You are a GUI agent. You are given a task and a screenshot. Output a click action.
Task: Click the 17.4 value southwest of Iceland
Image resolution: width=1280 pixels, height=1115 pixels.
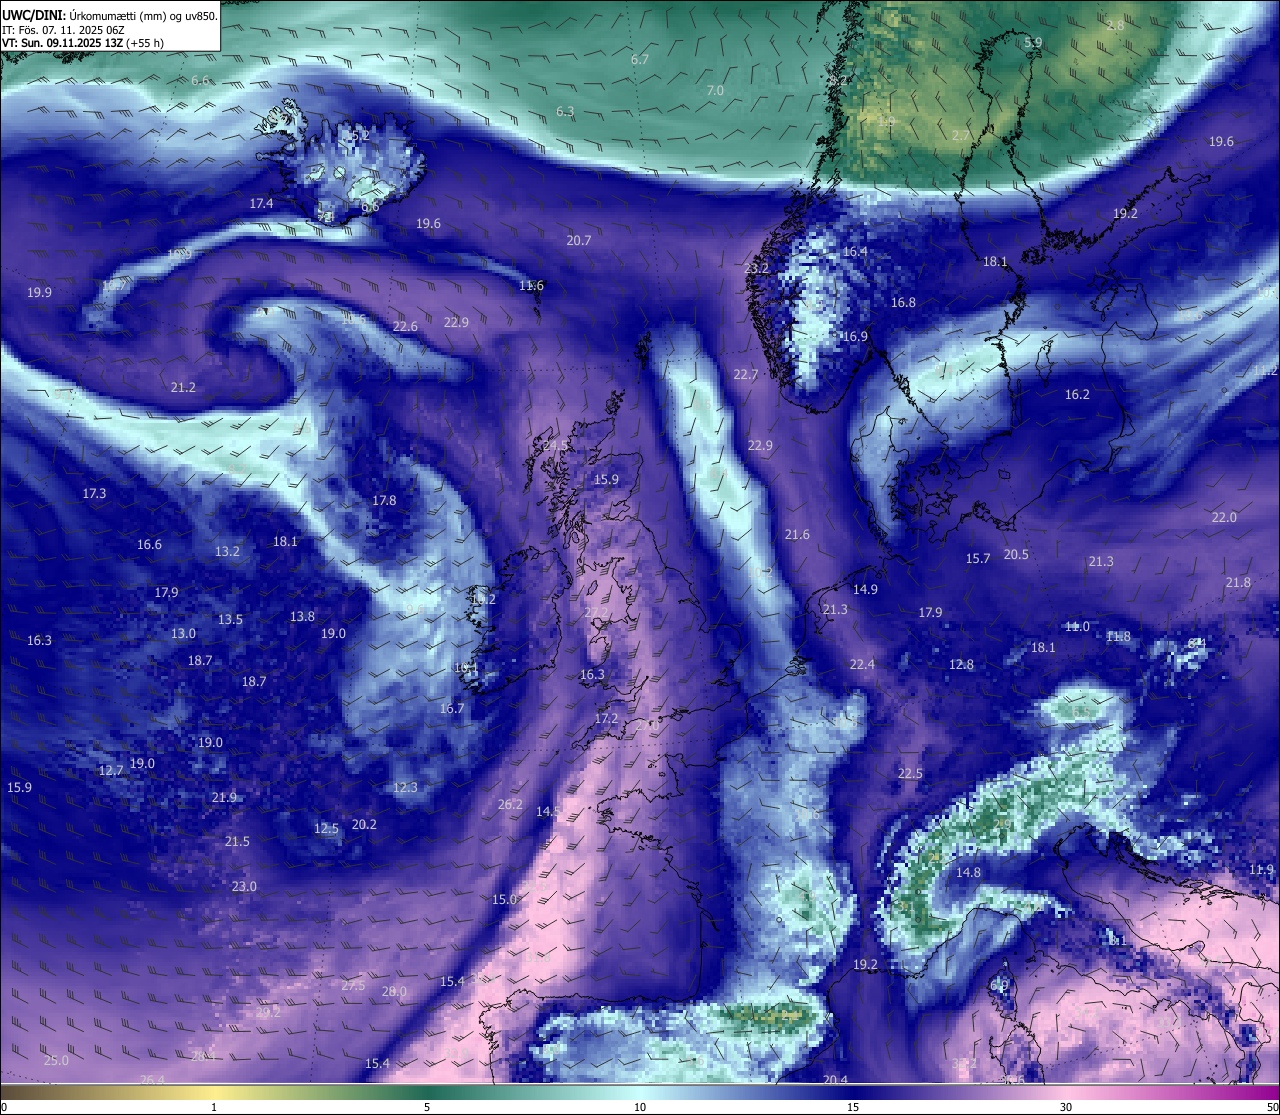261,204
